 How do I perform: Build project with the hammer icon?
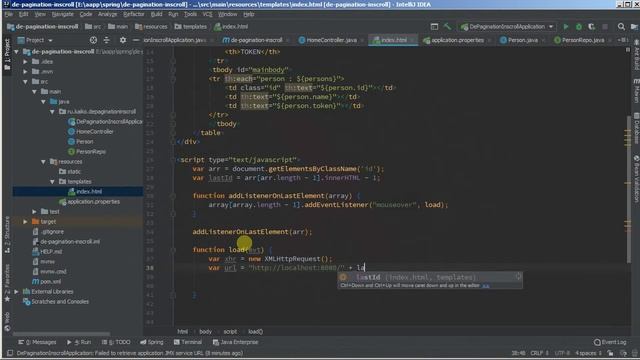coord(447,27)
